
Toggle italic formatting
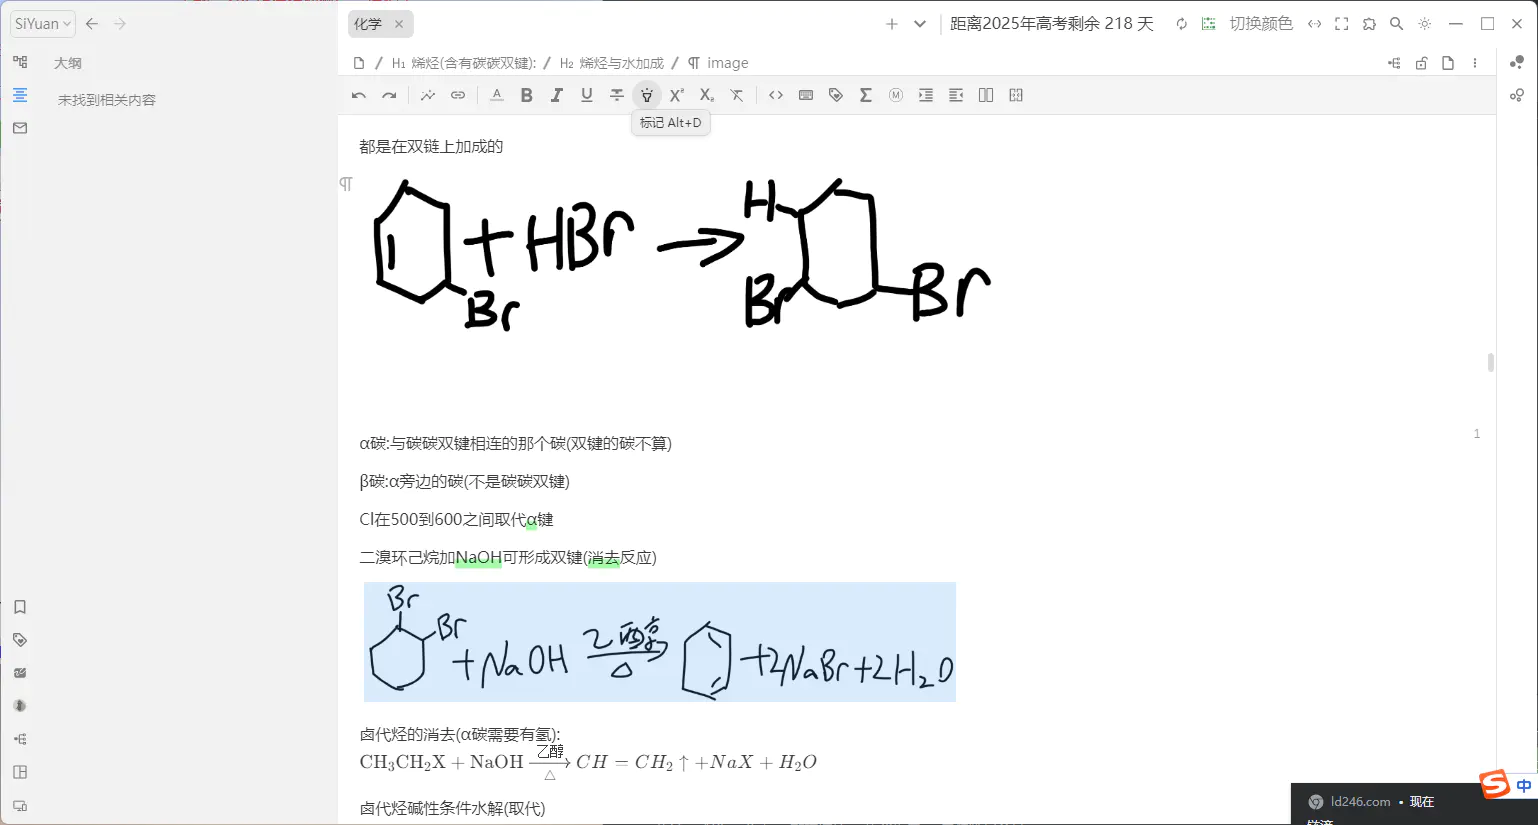(x=557, y=95)
